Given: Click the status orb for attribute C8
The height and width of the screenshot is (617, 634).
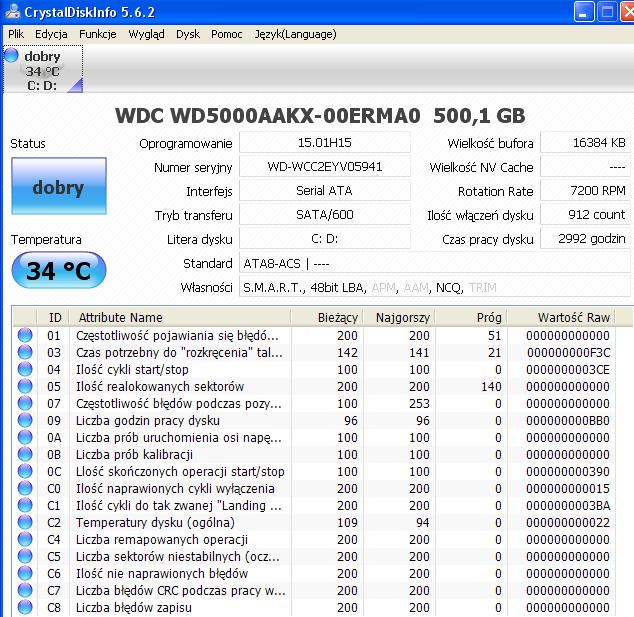Looking at the screenshot, I should coord(25,607).
